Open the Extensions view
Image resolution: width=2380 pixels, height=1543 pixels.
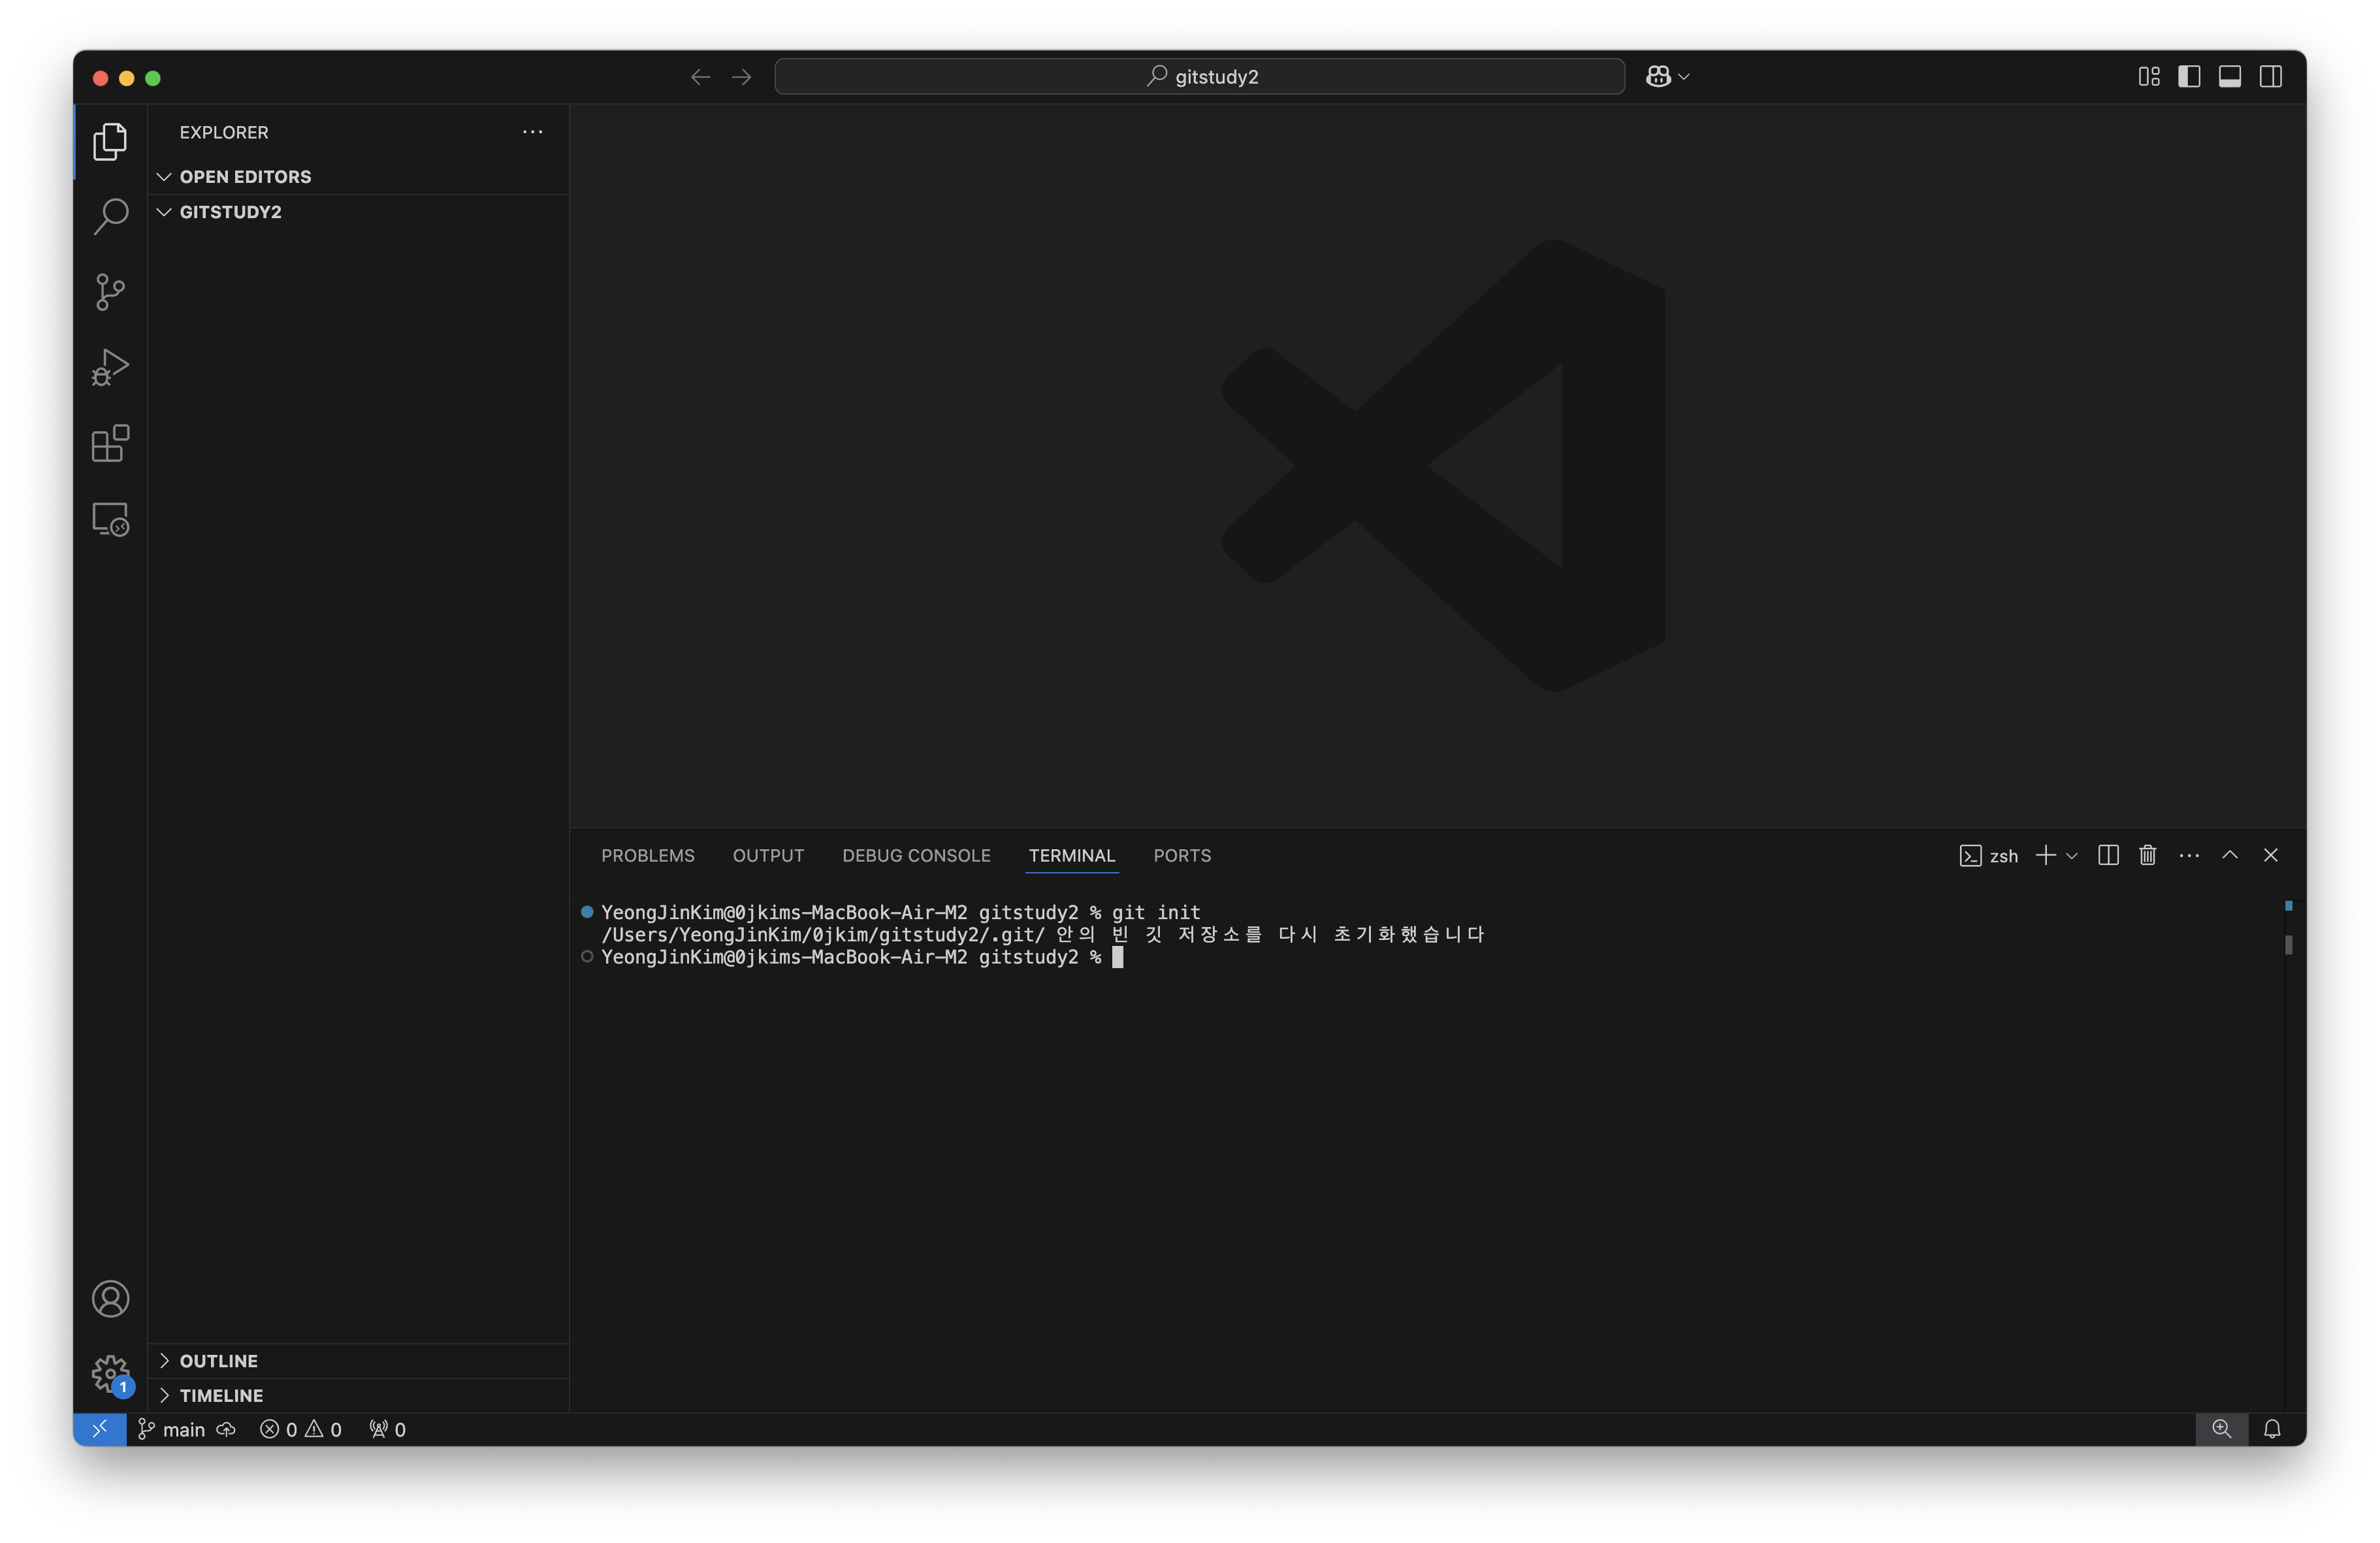[110, 443]
